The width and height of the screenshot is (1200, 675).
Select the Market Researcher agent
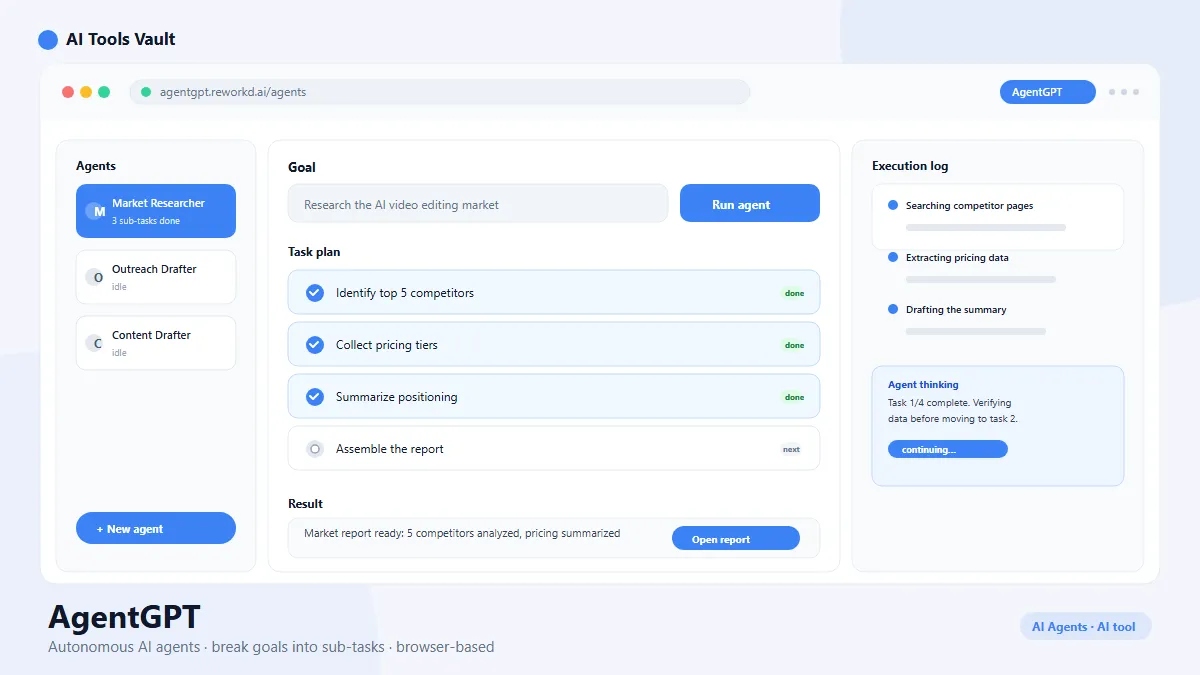coord(156,211)
